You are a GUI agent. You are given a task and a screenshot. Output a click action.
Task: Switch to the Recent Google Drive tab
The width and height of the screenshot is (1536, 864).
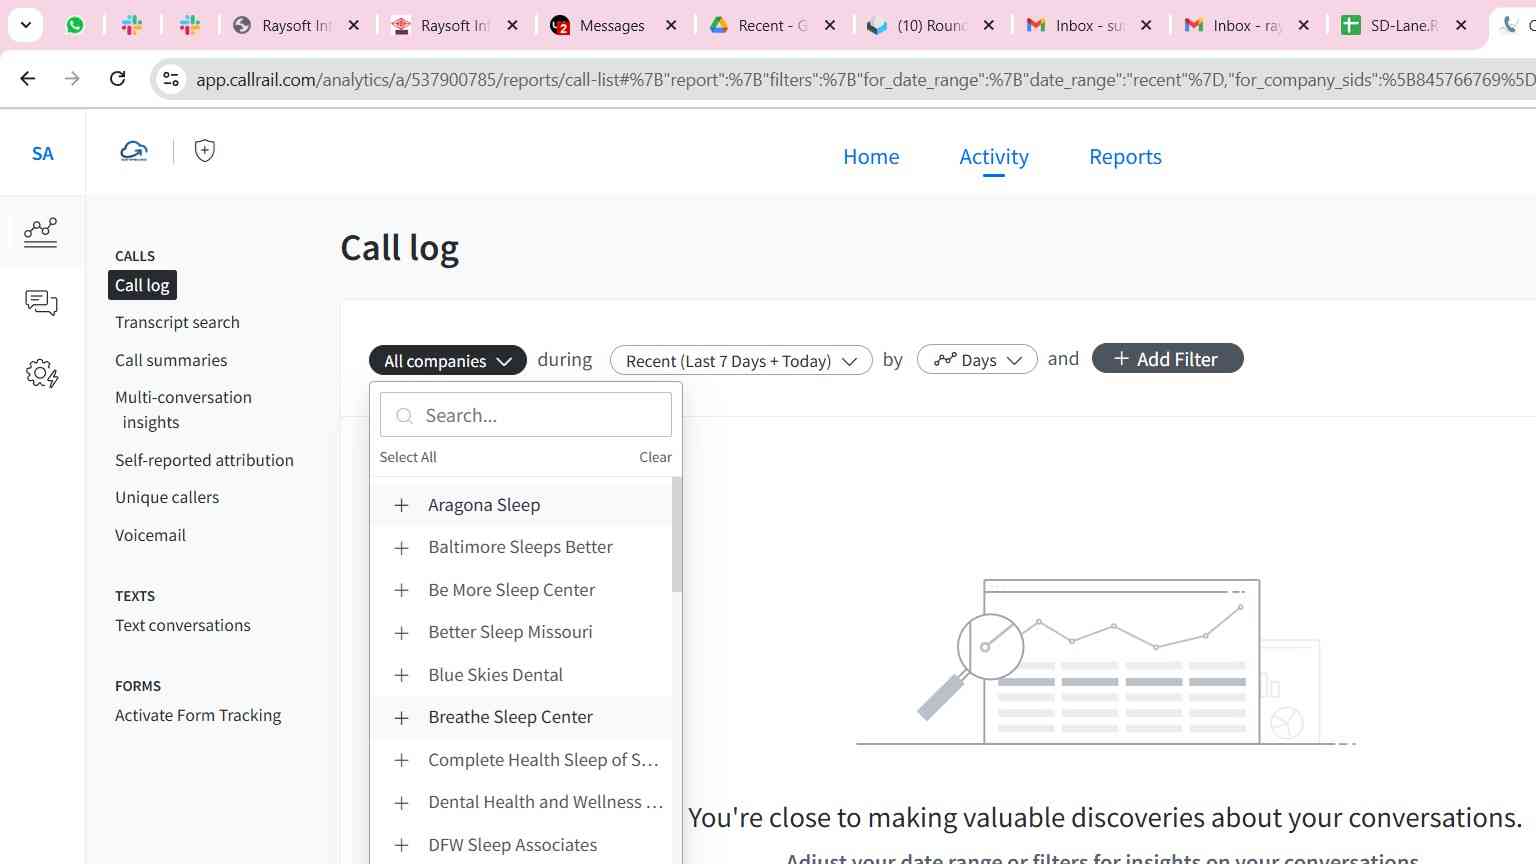pyautogui.click(x=771, y=25)
